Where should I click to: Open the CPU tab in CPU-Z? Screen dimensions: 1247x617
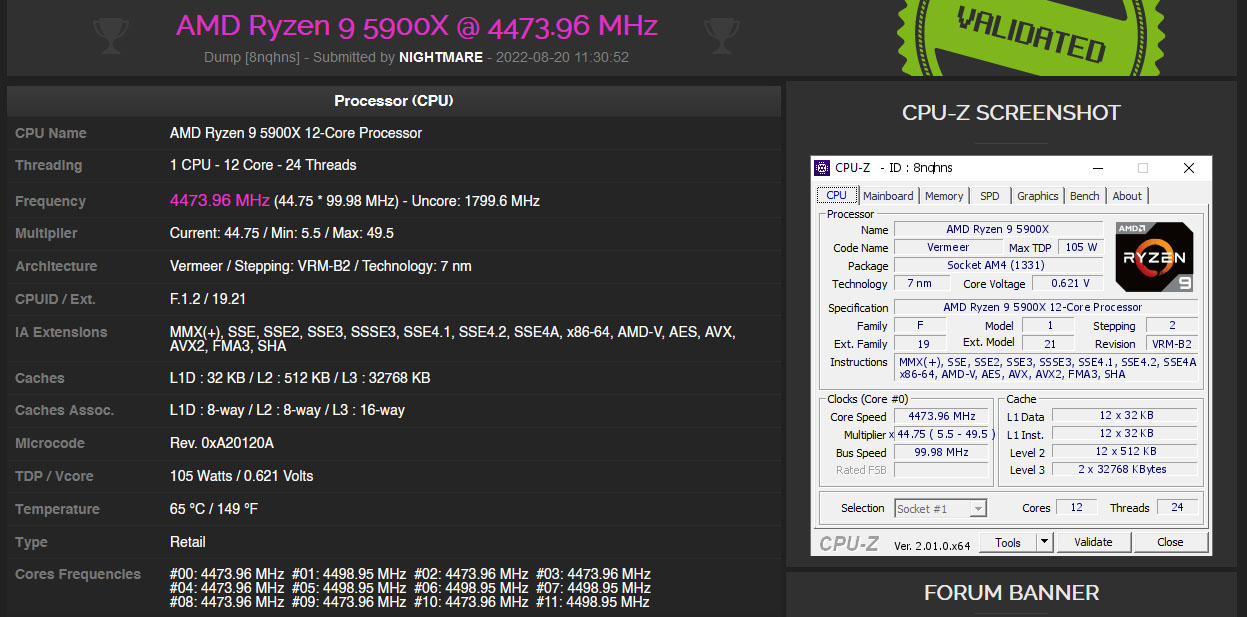tap(836, 196)
